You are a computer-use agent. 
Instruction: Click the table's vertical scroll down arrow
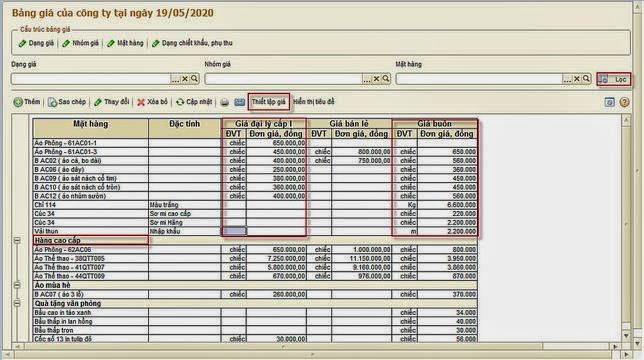tap(626, 336)
